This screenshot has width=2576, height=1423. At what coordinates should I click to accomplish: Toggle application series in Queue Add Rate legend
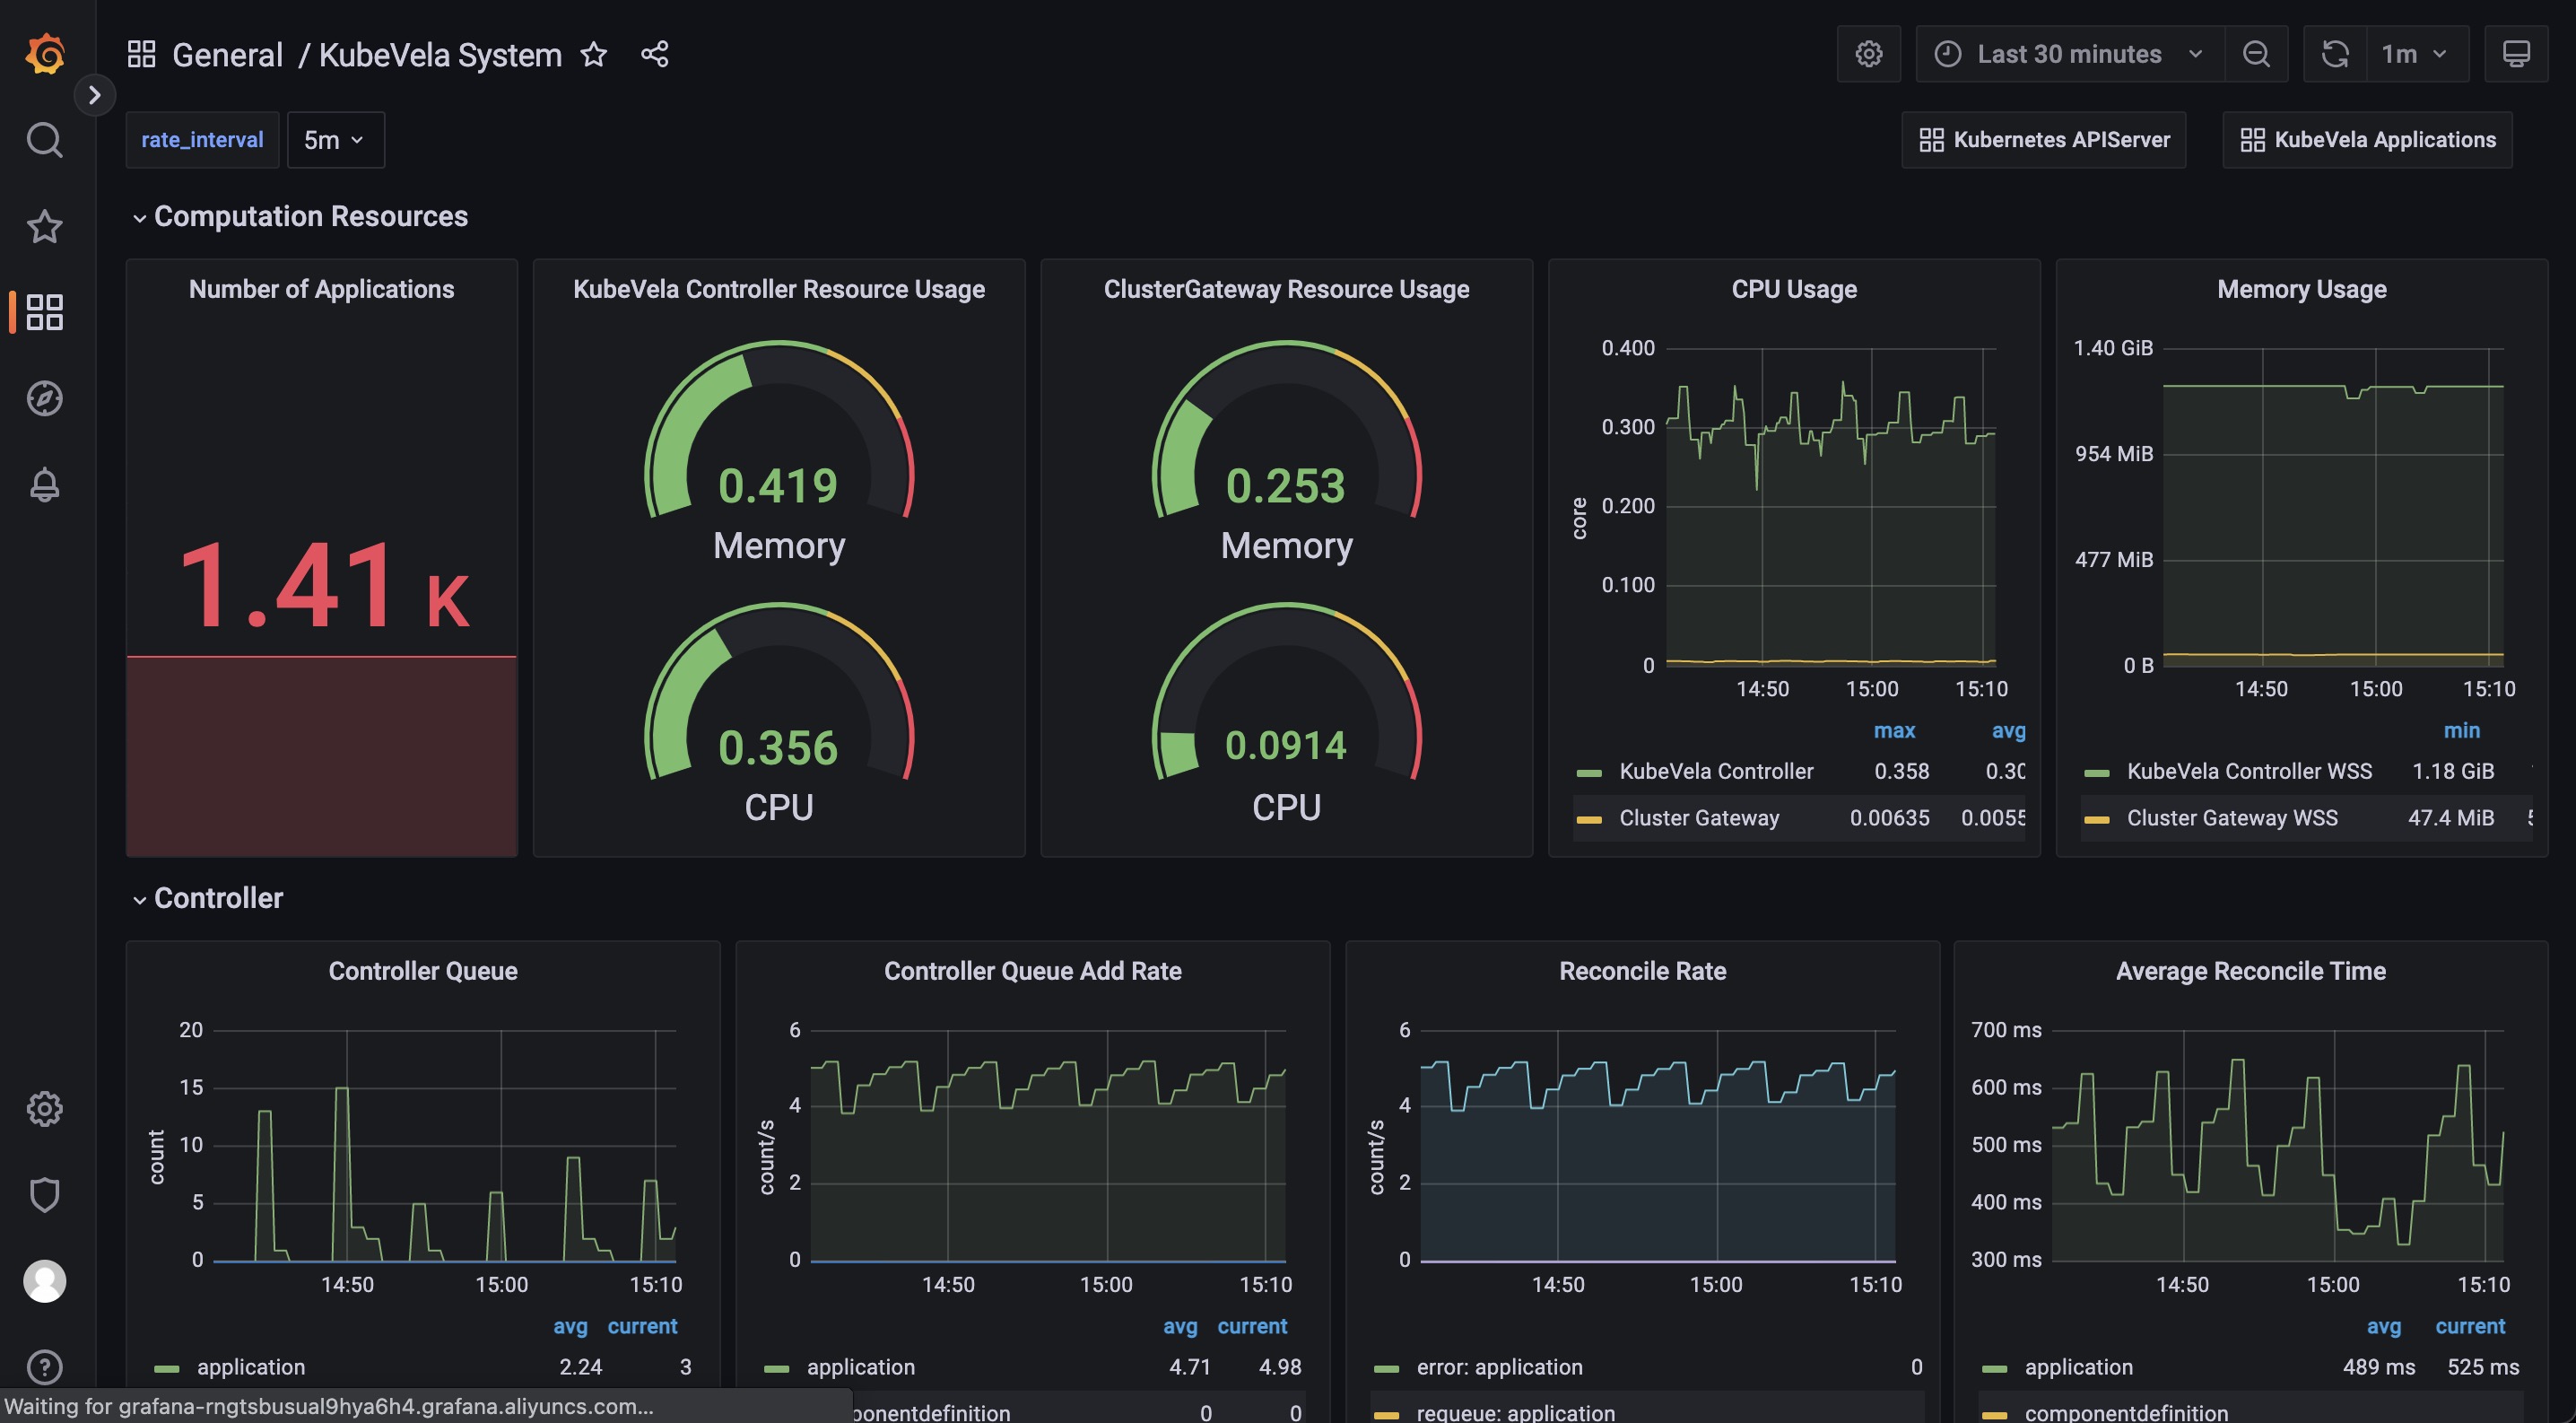point(861,1367)
